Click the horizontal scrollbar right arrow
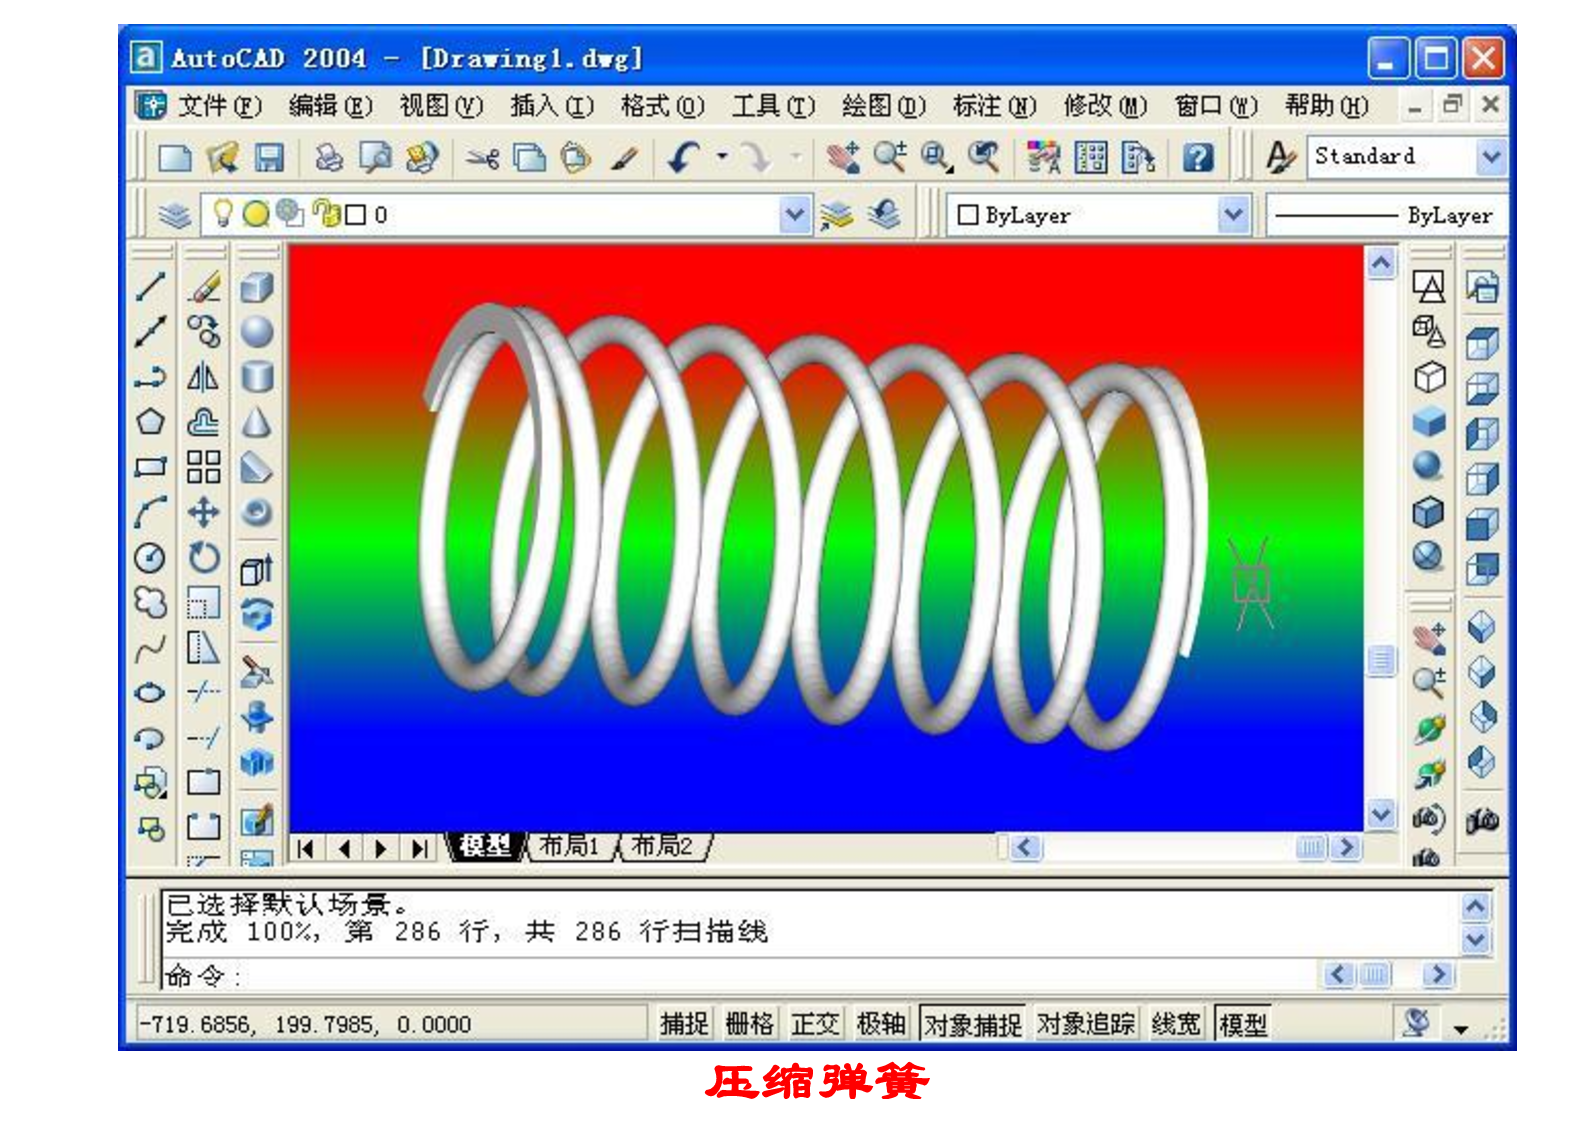 coord(1347,848)
